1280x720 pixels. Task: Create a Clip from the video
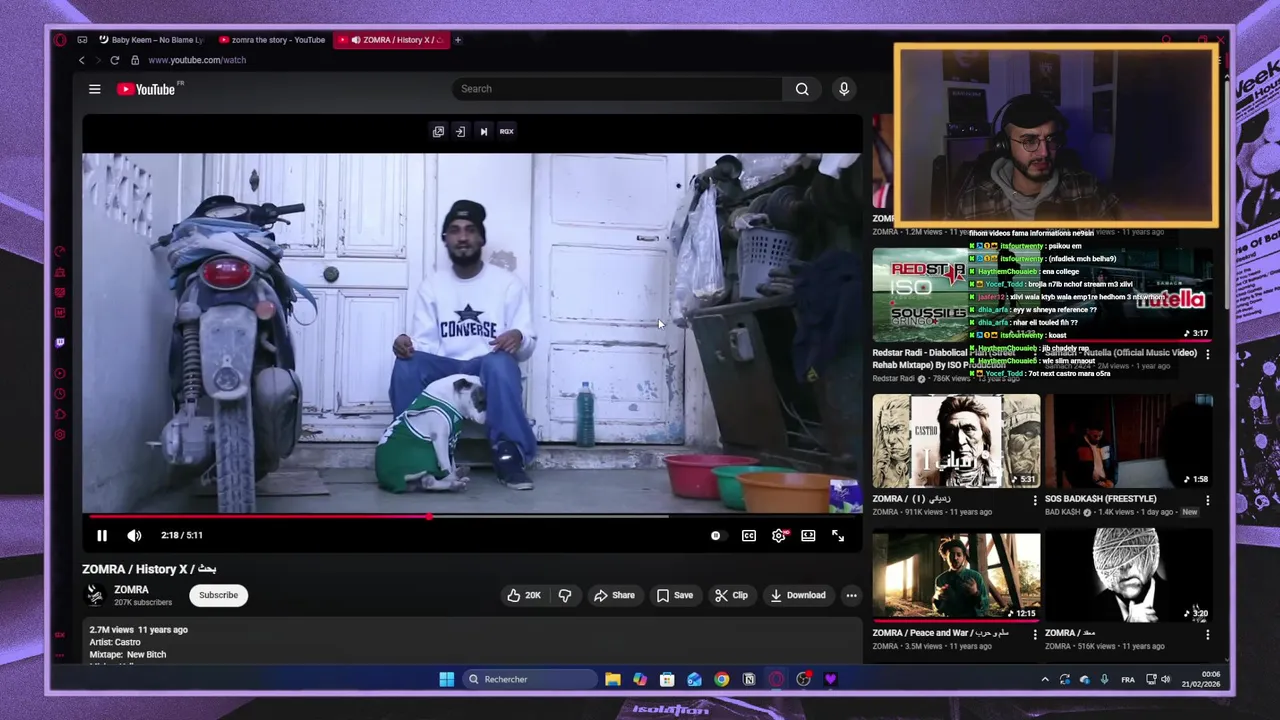click(x=731, y=595)
